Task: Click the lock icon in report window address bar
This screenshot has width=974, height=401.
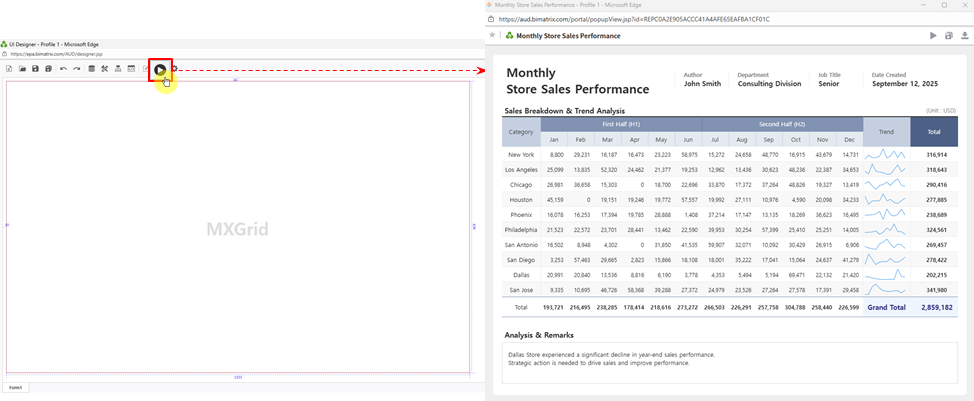Action: tap(491, 19)
